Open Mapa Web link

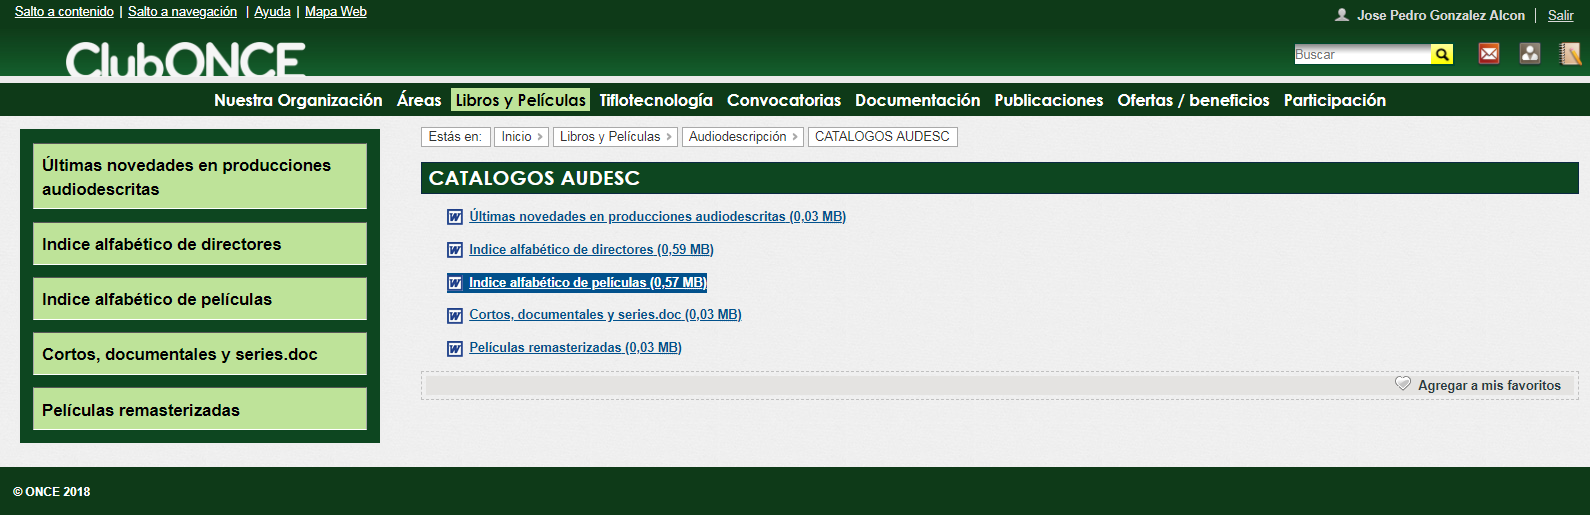(x=336, y=12)
